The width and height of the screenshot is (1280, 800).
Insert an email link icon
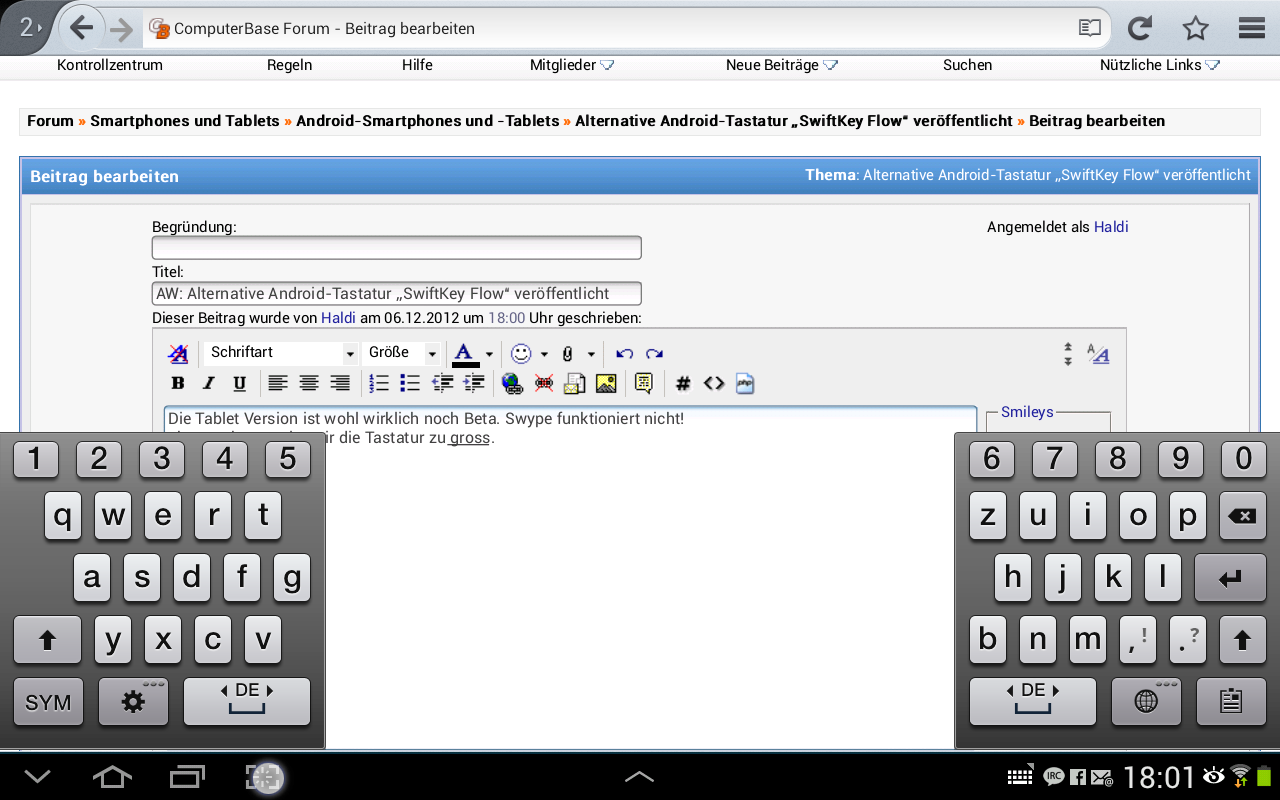[575, 383]
